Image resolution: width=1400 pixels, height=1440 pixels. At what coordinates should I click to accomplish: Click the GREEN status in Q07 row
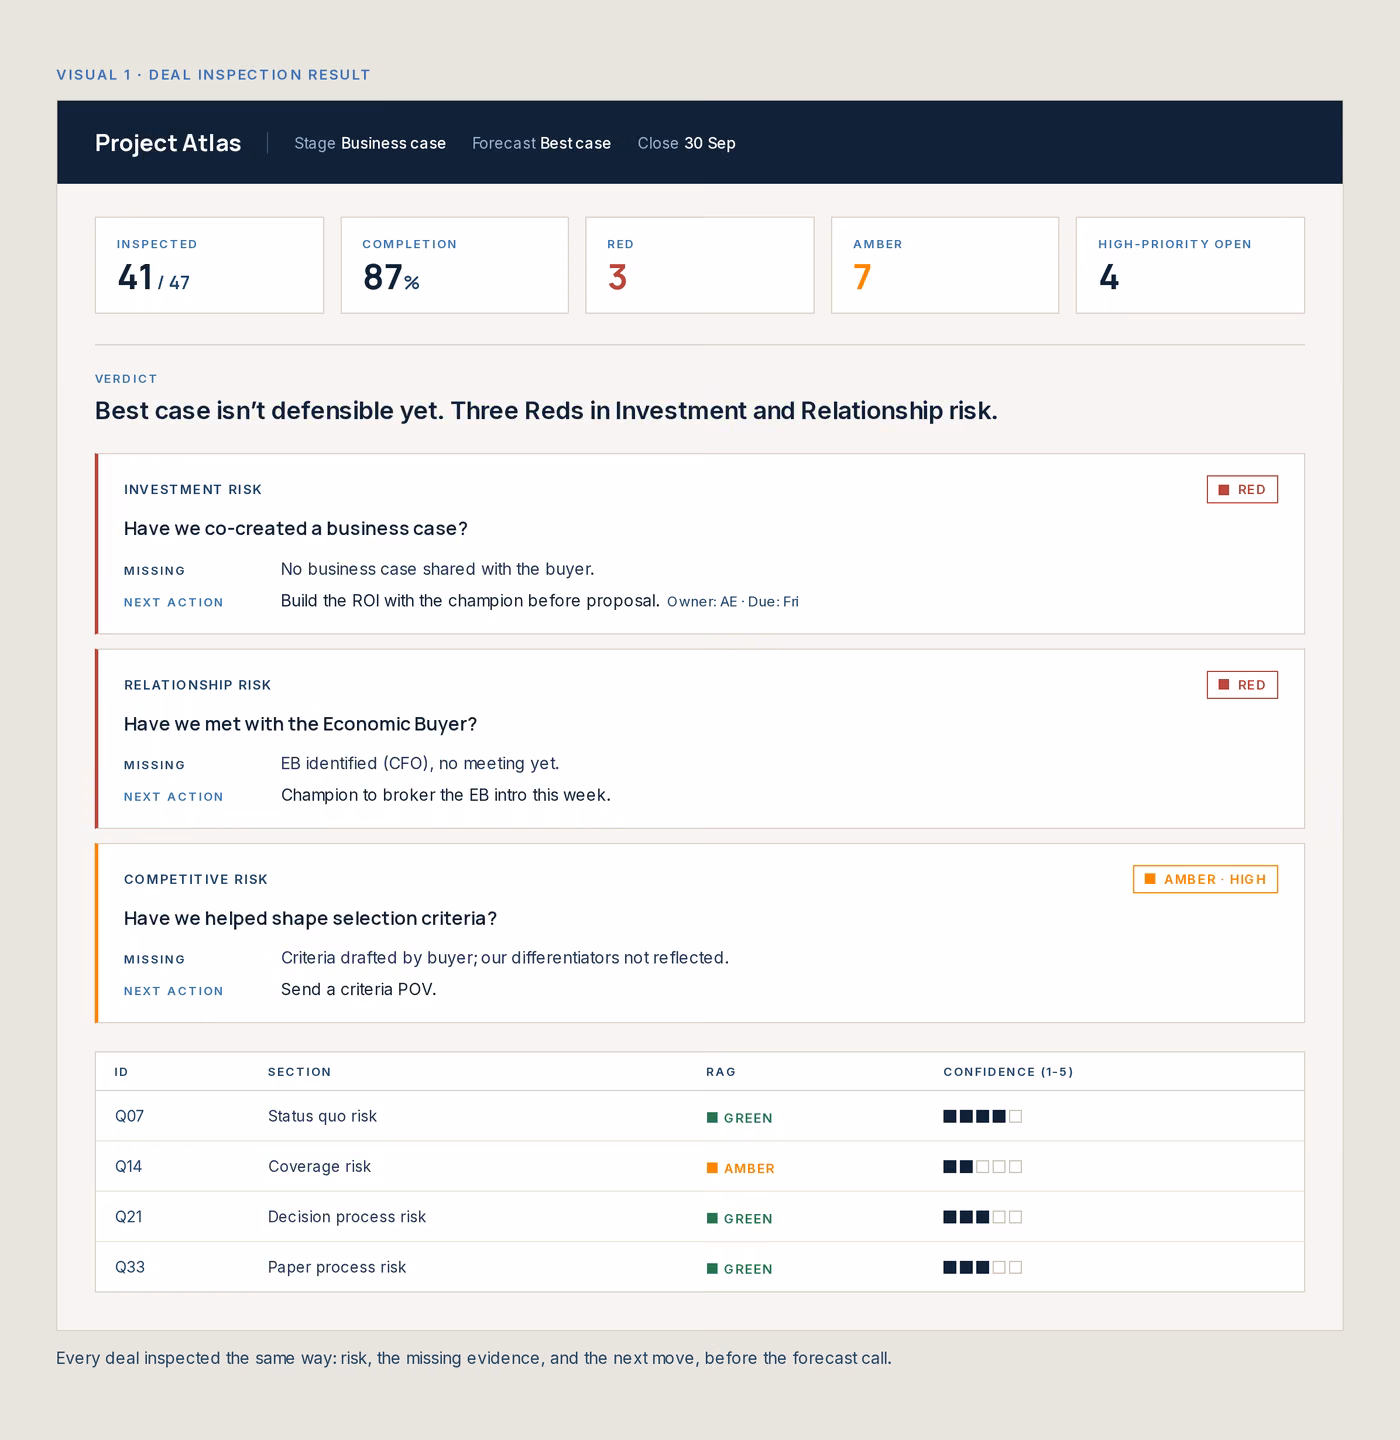click(x=740, y=1118)
